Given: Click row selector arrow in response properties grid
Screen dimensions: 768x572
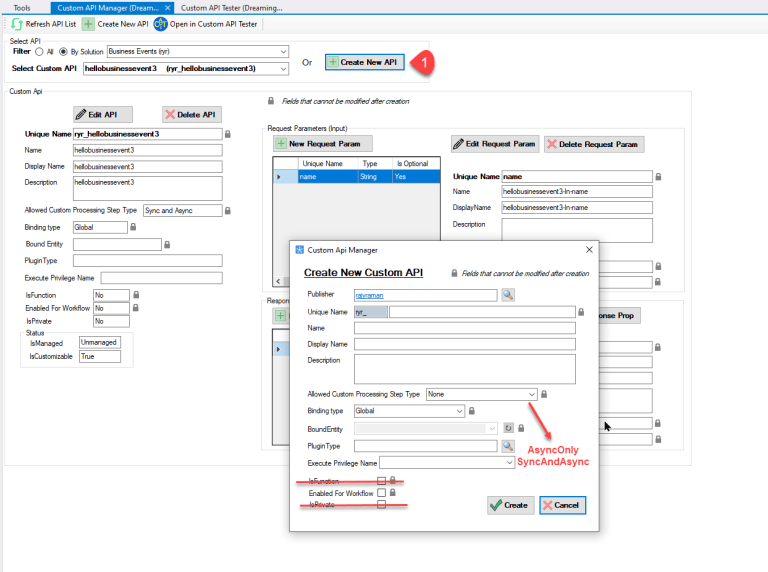Looking at the screenshot, I should pyautogui.click(x=279, y=349).
